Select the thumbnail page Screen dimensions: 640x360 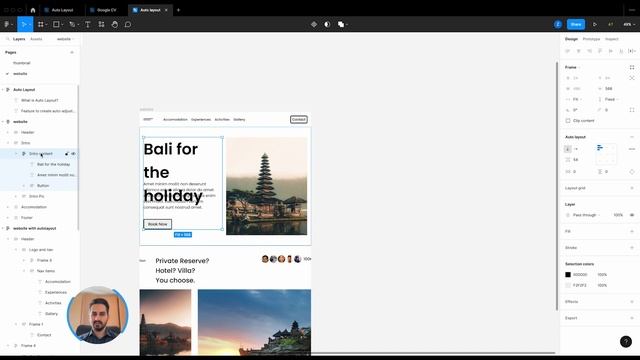click(22, 63)
